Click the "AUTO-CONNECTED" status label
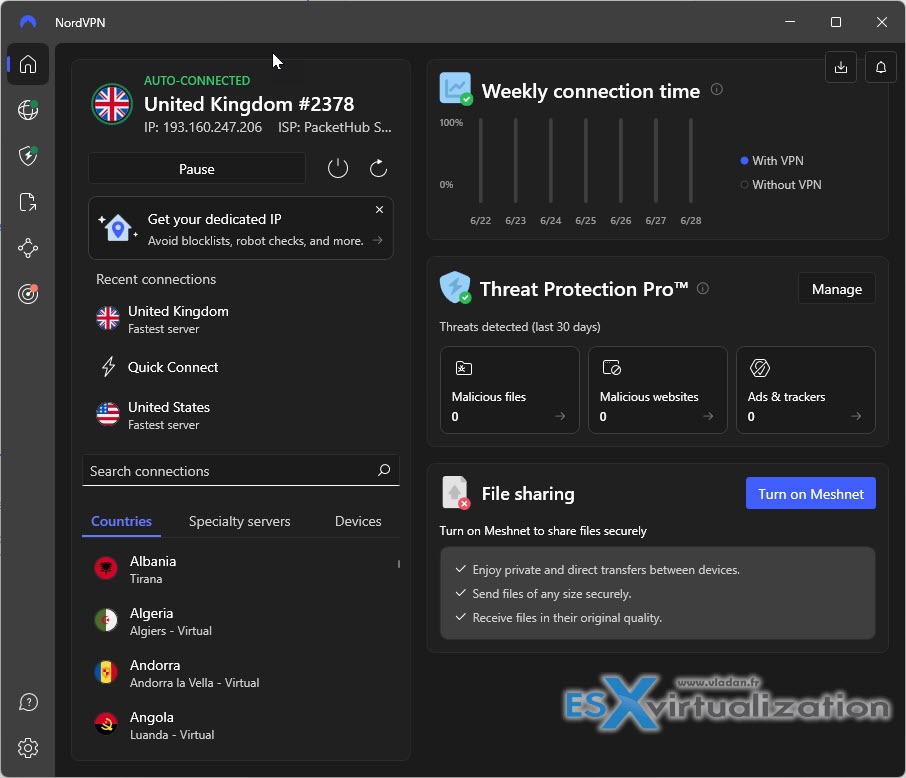Screen dimensions: 906x778 (197, 80)
